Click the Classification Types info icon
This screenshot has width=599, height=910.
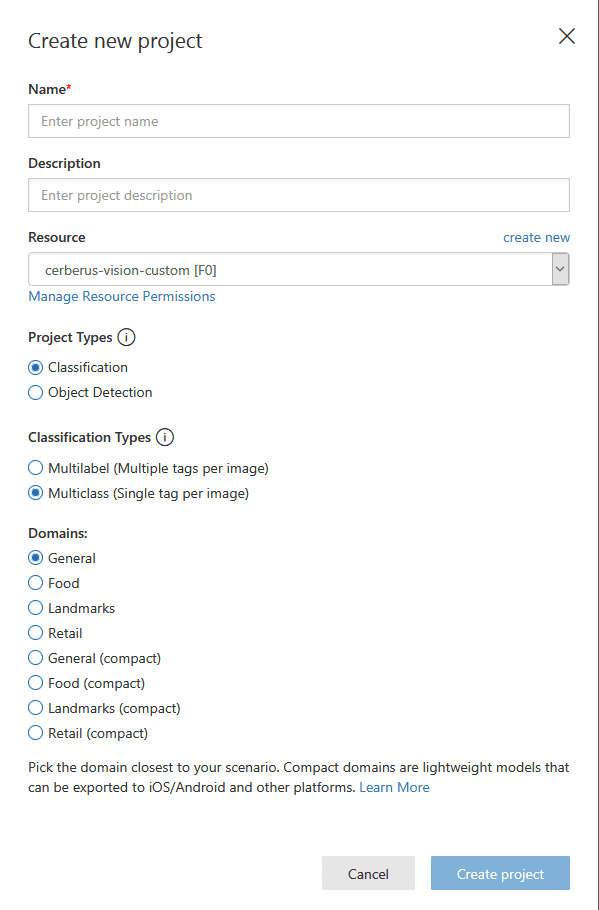click(x=165, y=437)
